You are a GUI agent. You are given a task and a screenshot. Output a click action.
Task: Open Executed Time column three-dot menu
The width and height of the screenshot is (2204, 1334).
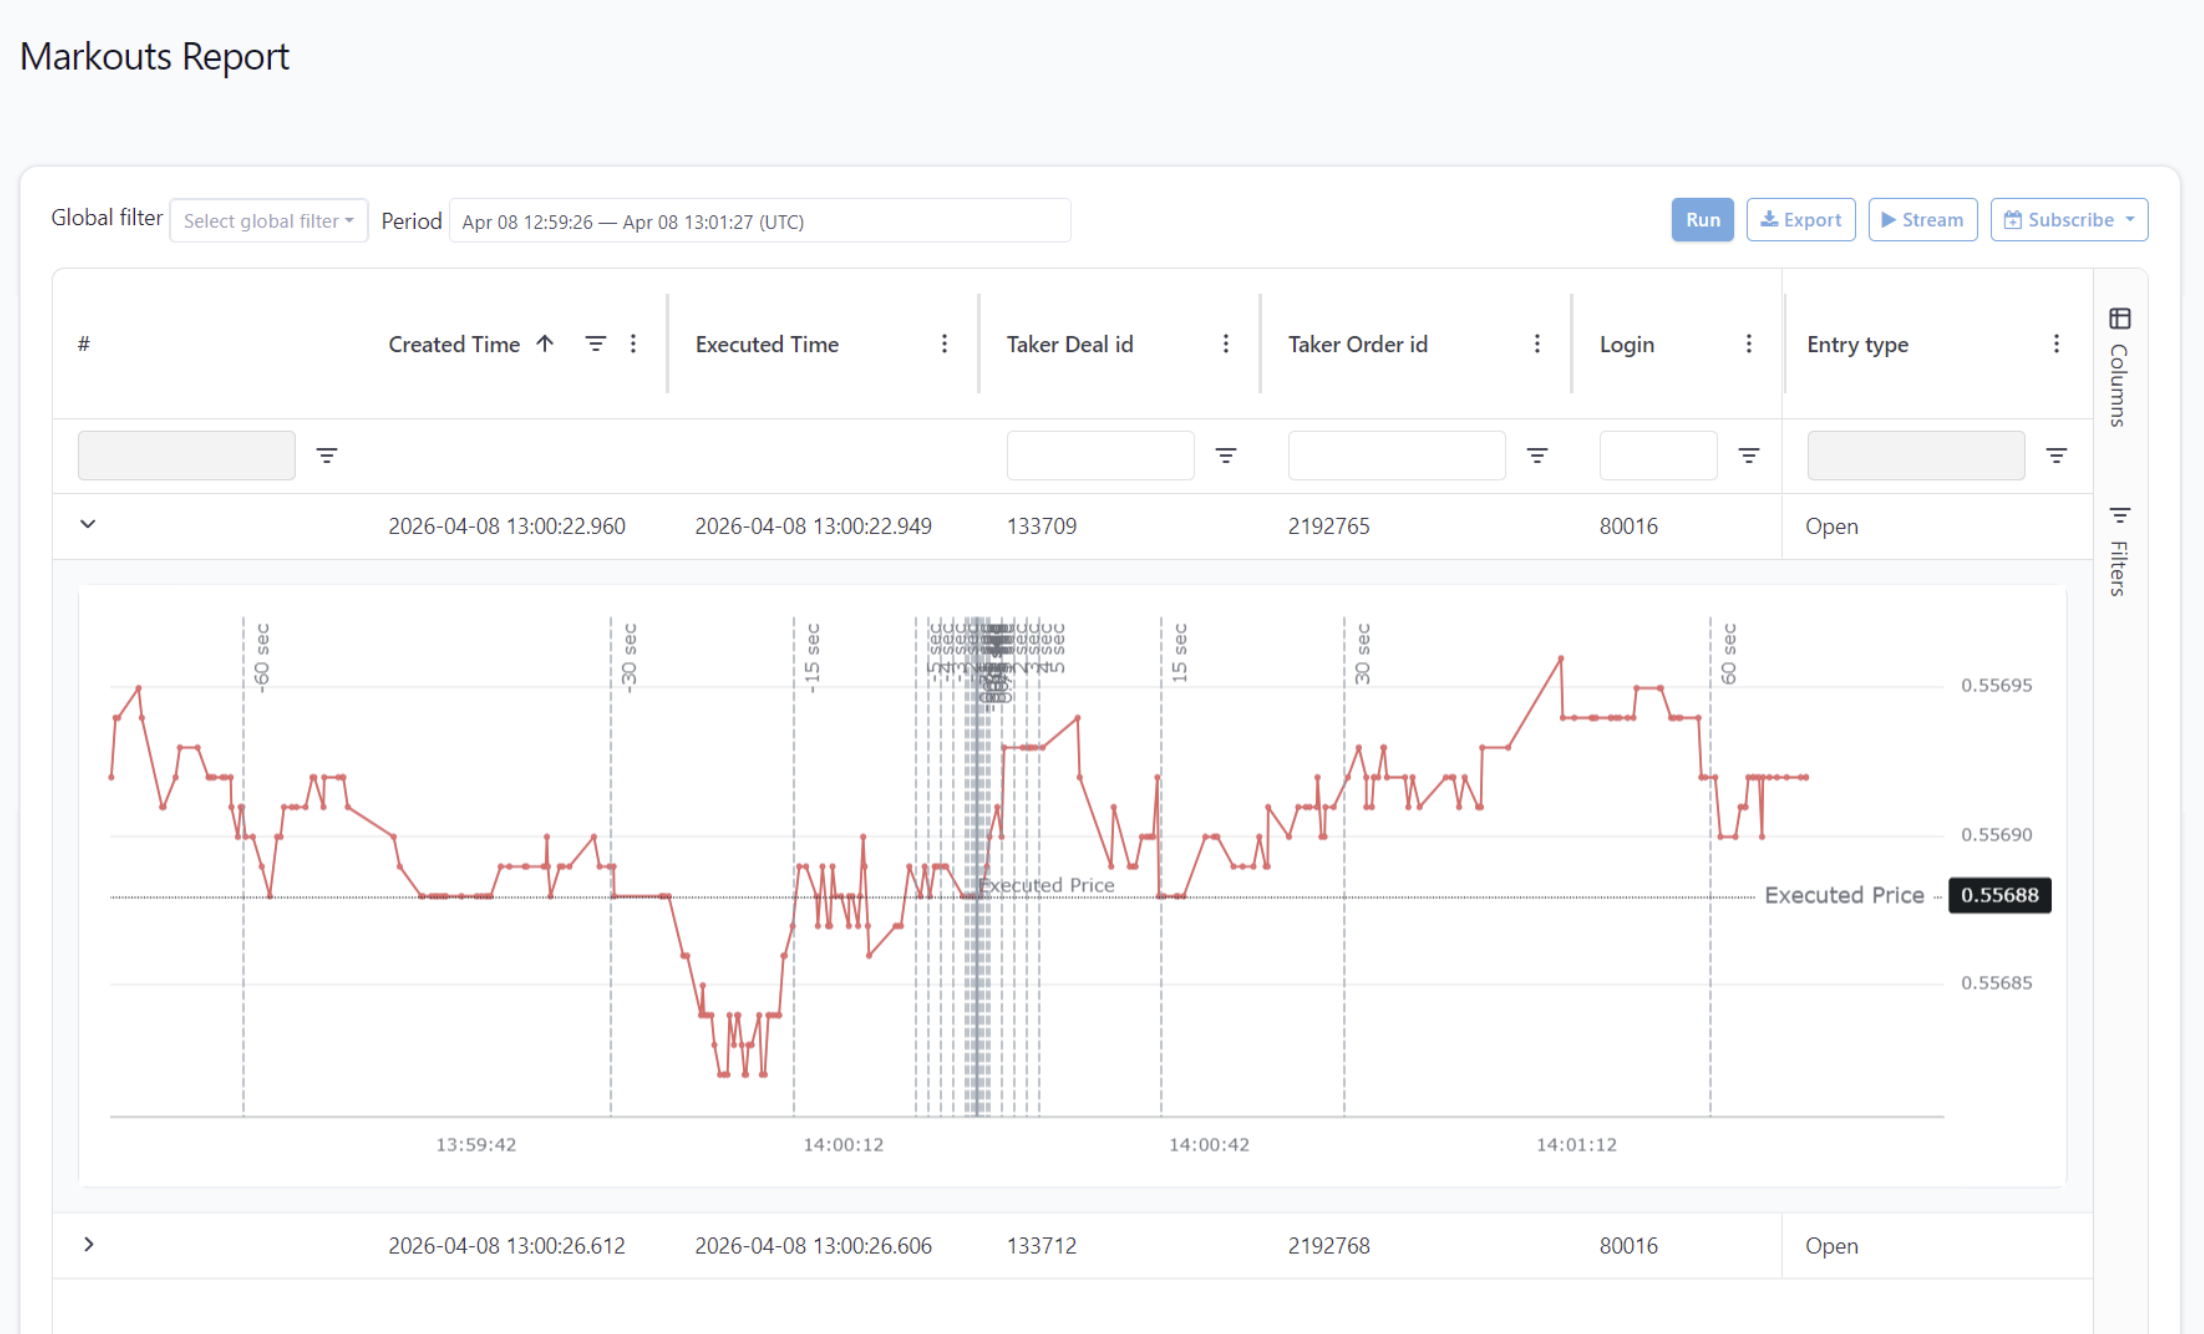pyautogui.click(x=944, y=344)
